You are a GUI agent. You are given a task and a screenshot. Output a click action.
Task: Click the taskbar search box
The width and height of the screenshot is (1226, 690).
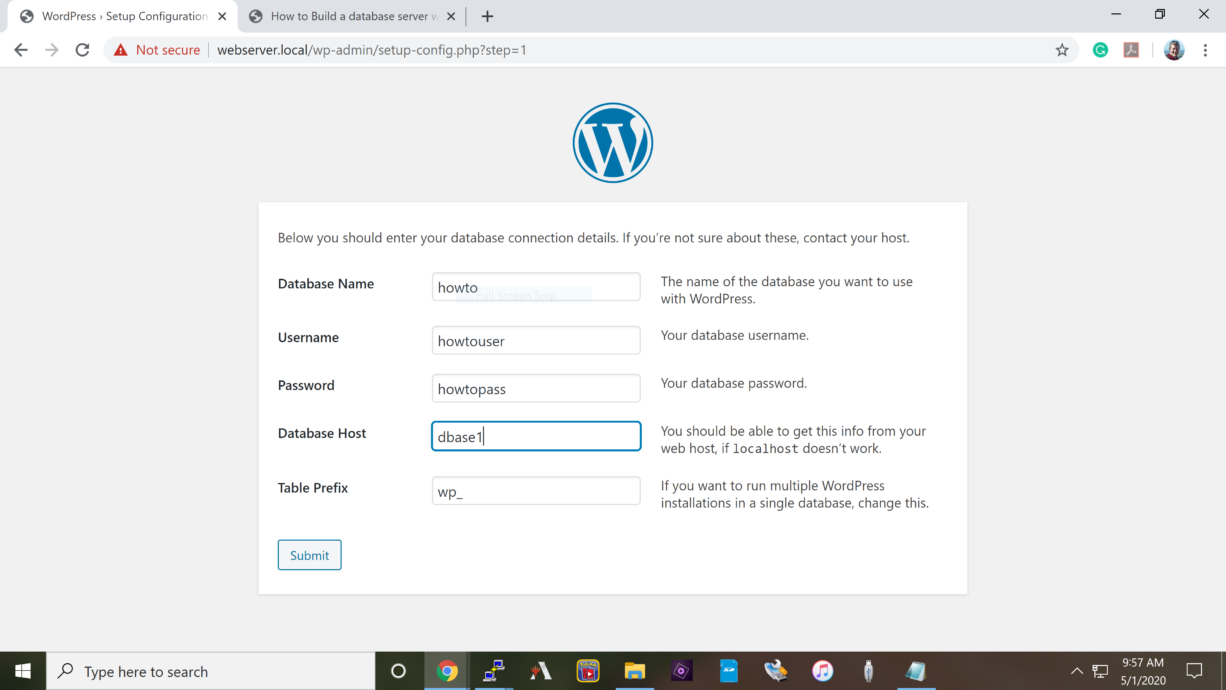pos(210,671)
